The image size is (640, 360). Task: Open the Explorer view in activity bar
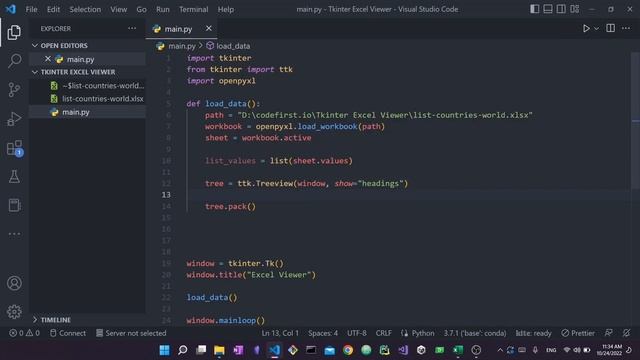coord(14,32)
